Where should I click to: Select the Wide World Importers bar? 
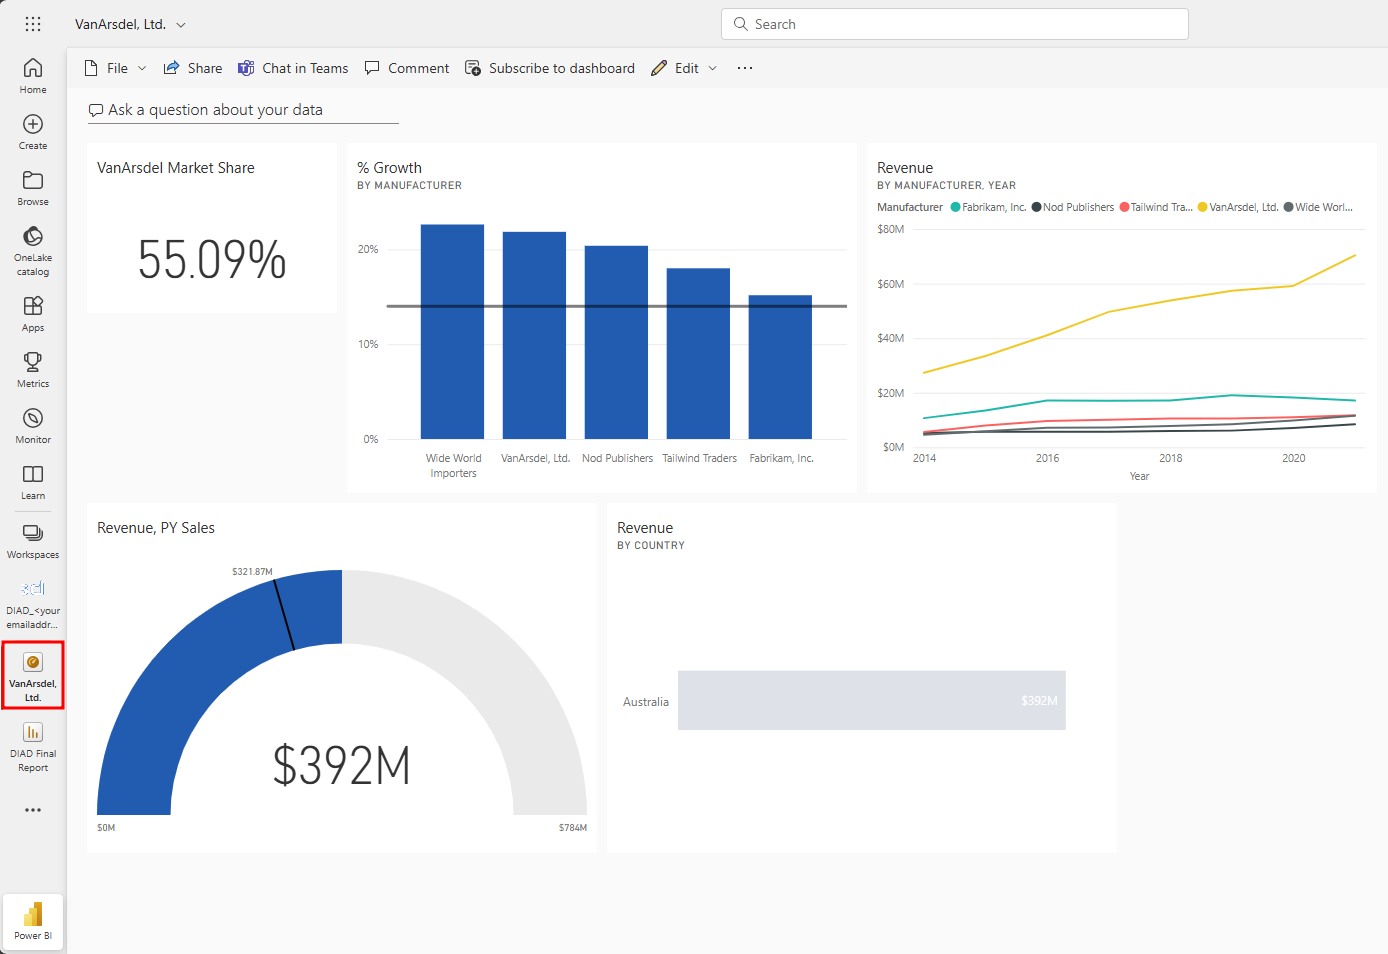452,332
